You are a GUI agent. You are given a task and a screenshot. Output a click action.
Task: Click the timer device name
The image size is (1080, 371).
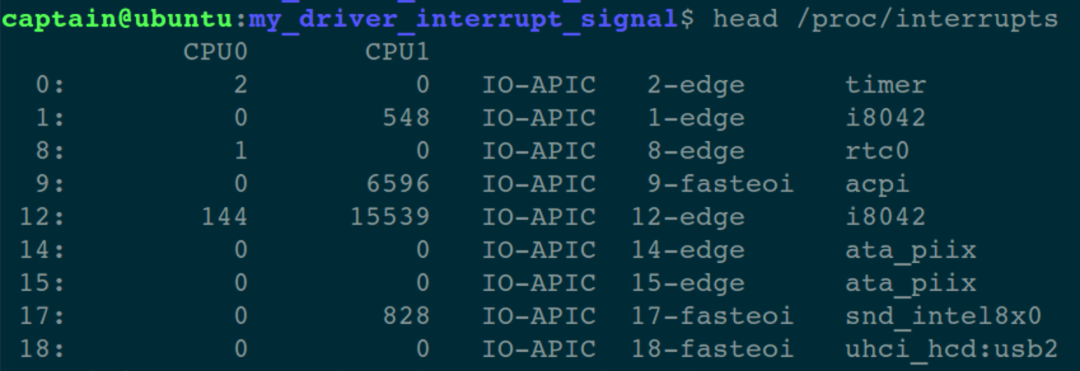[886, 85]
